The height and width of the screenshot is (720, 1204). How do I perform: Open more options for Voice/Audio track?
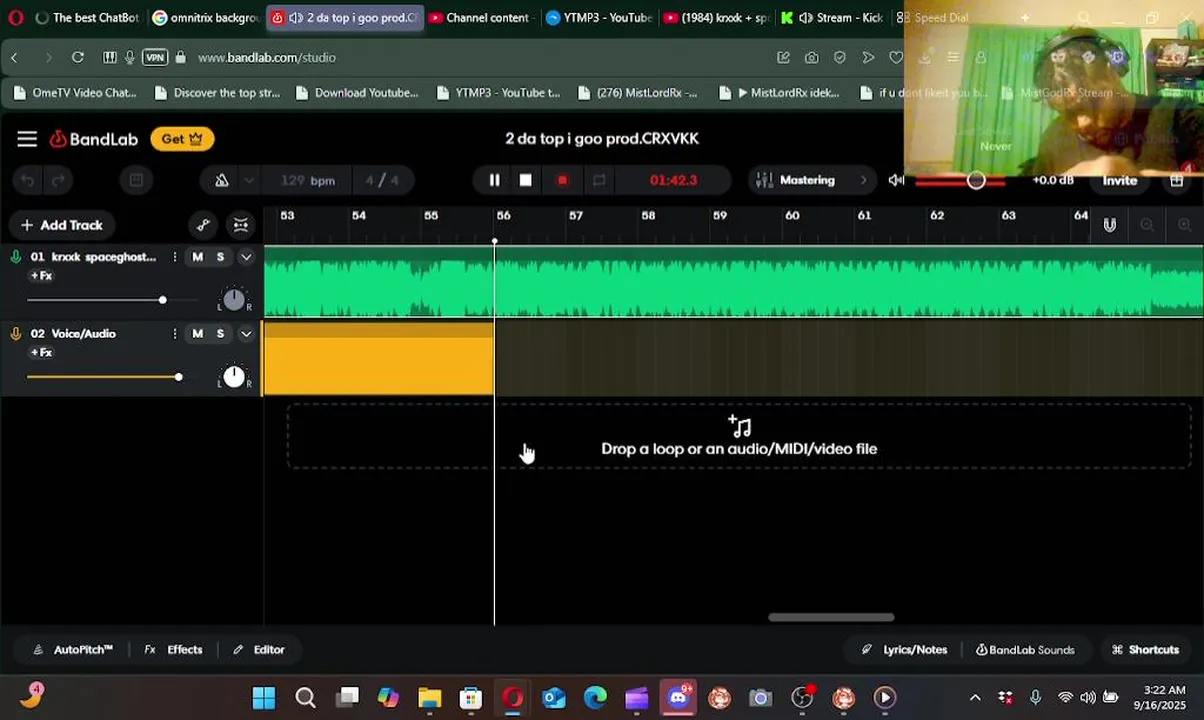coord(175,334)
